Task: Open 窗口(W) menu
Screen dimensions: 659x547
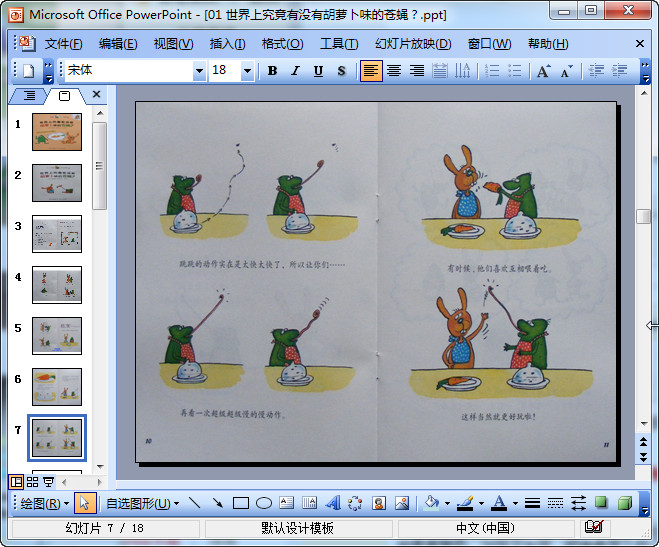Action: [489, 44]
